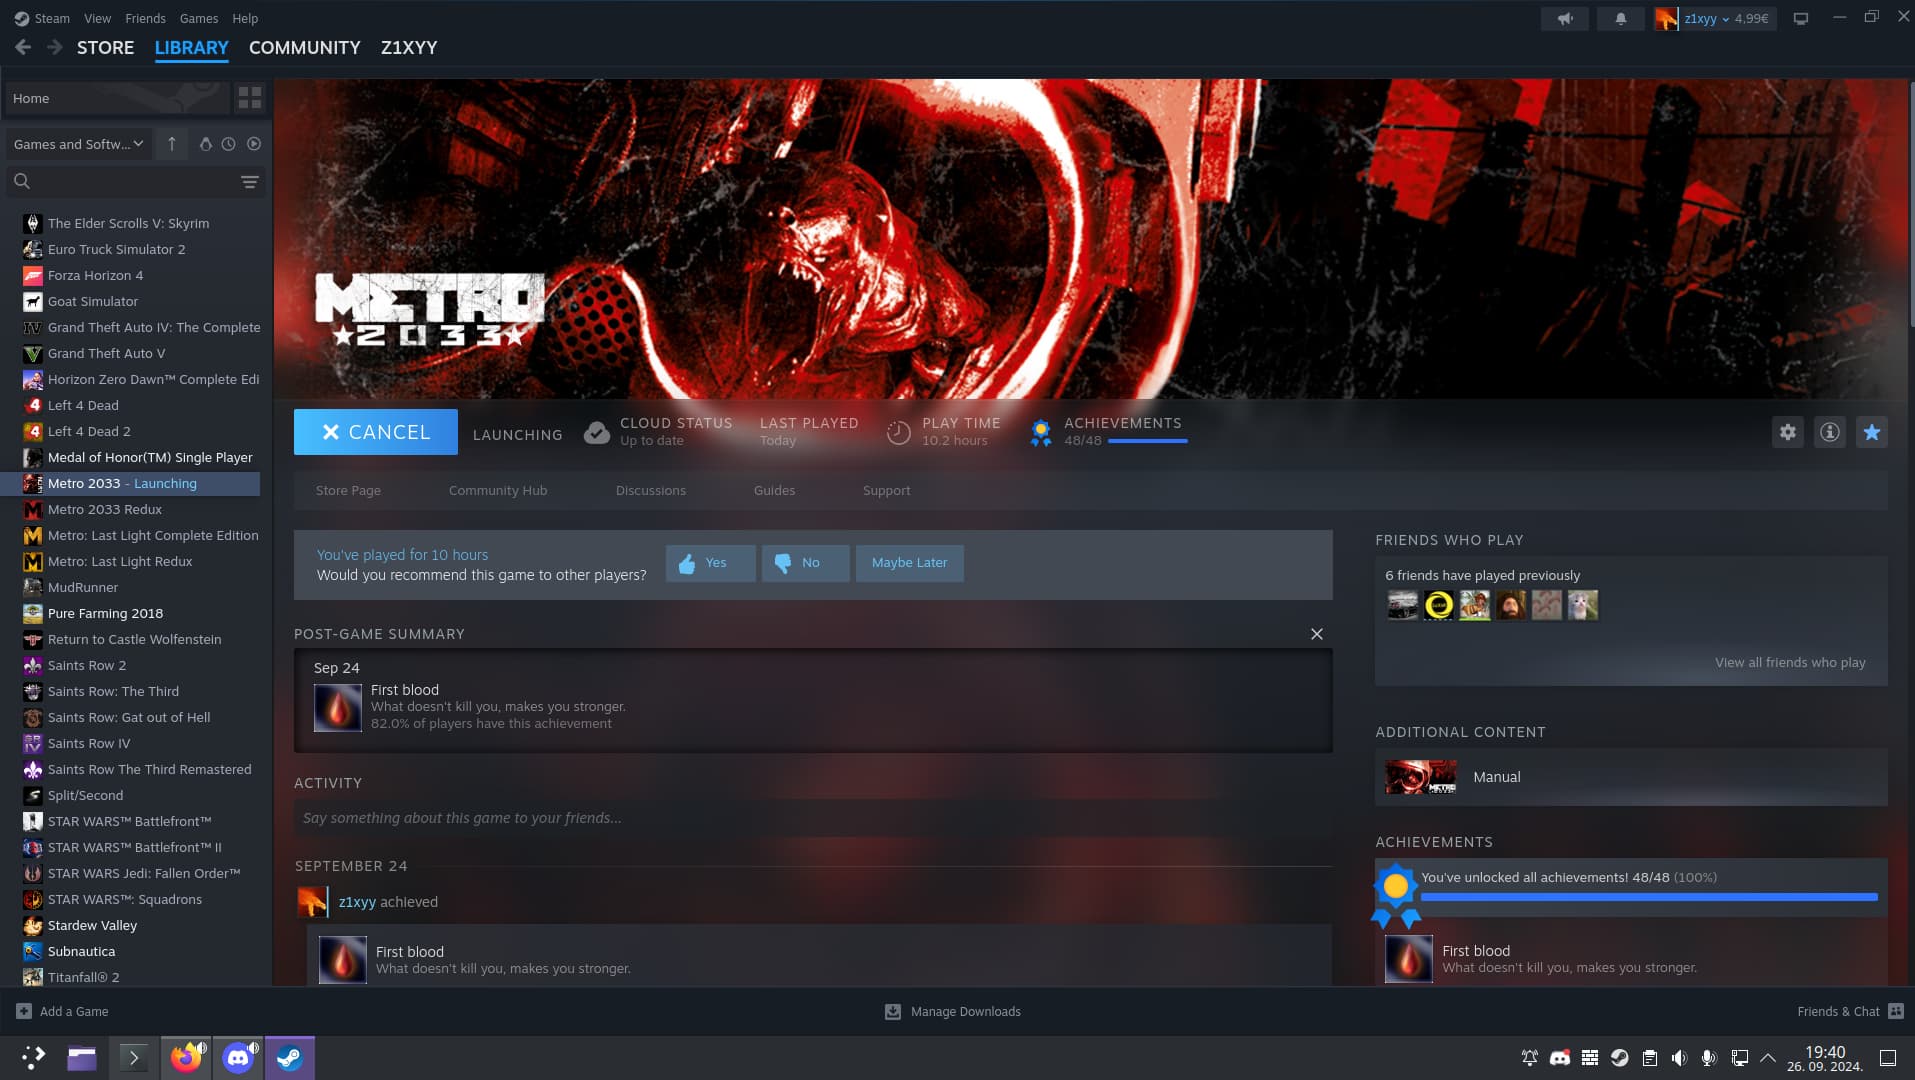
Task: View all friends who play
Action: (1790, 662)
